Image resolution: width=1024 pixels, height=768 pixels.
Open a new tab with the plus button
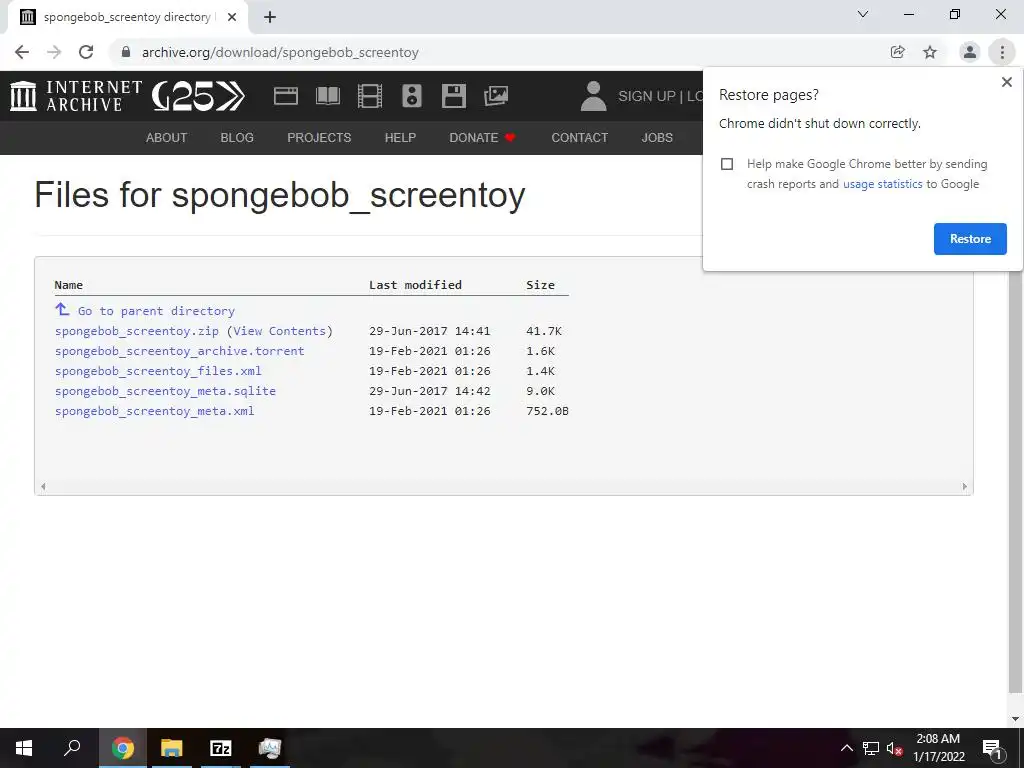coord(270,17)
